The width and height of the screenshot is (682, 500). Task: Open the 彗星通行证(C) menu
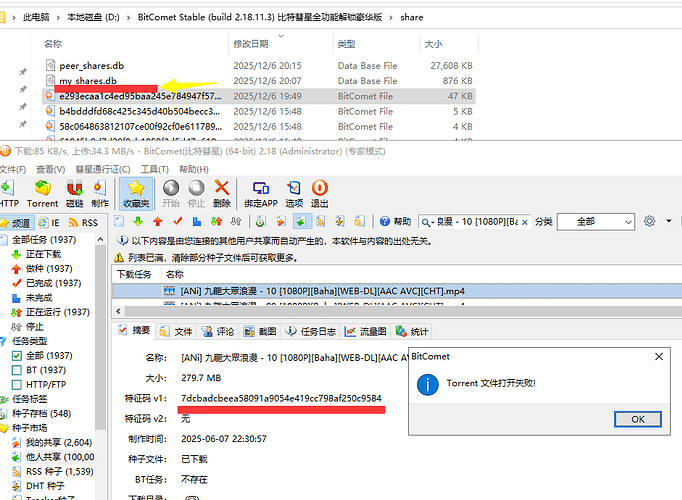tap(103, 169)
